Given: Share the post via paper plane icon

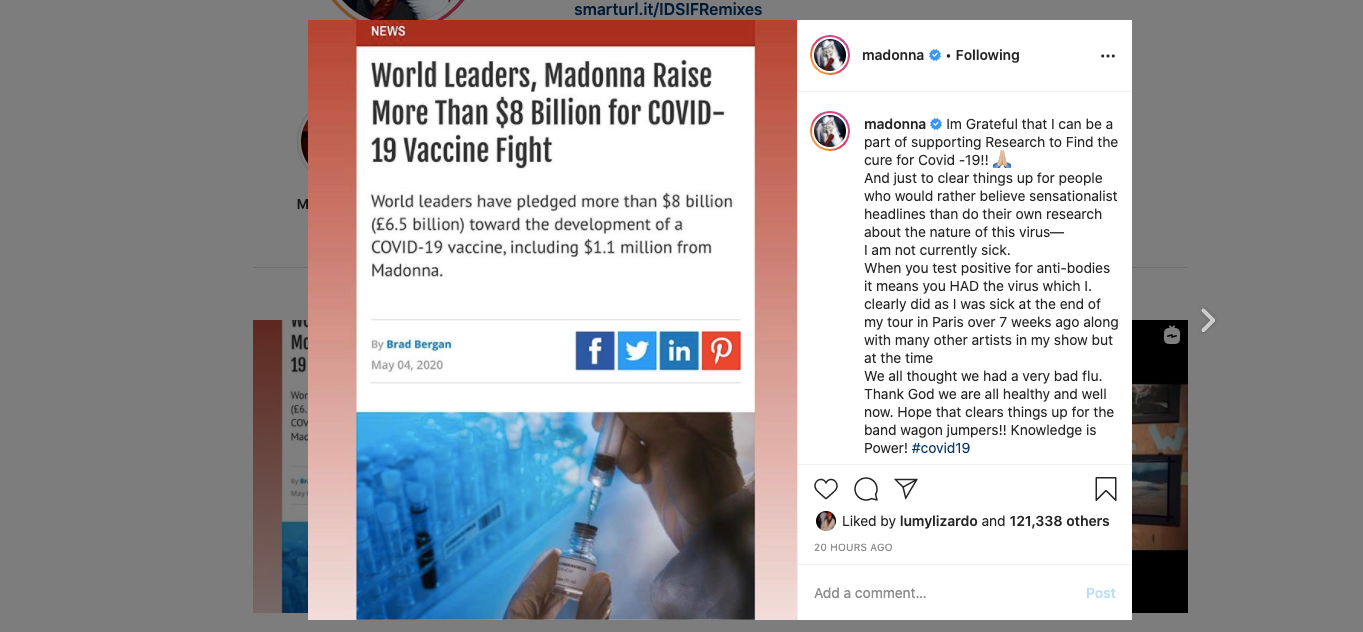Looking at the screenshot, I should pos(906,489).
